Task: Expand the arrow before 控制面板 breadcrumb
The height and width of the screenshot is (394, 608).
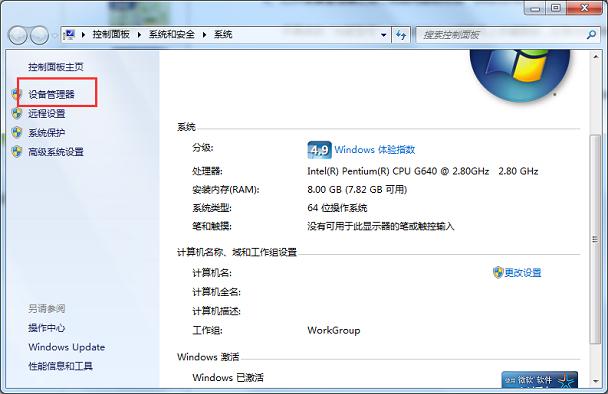Action: 83,35
